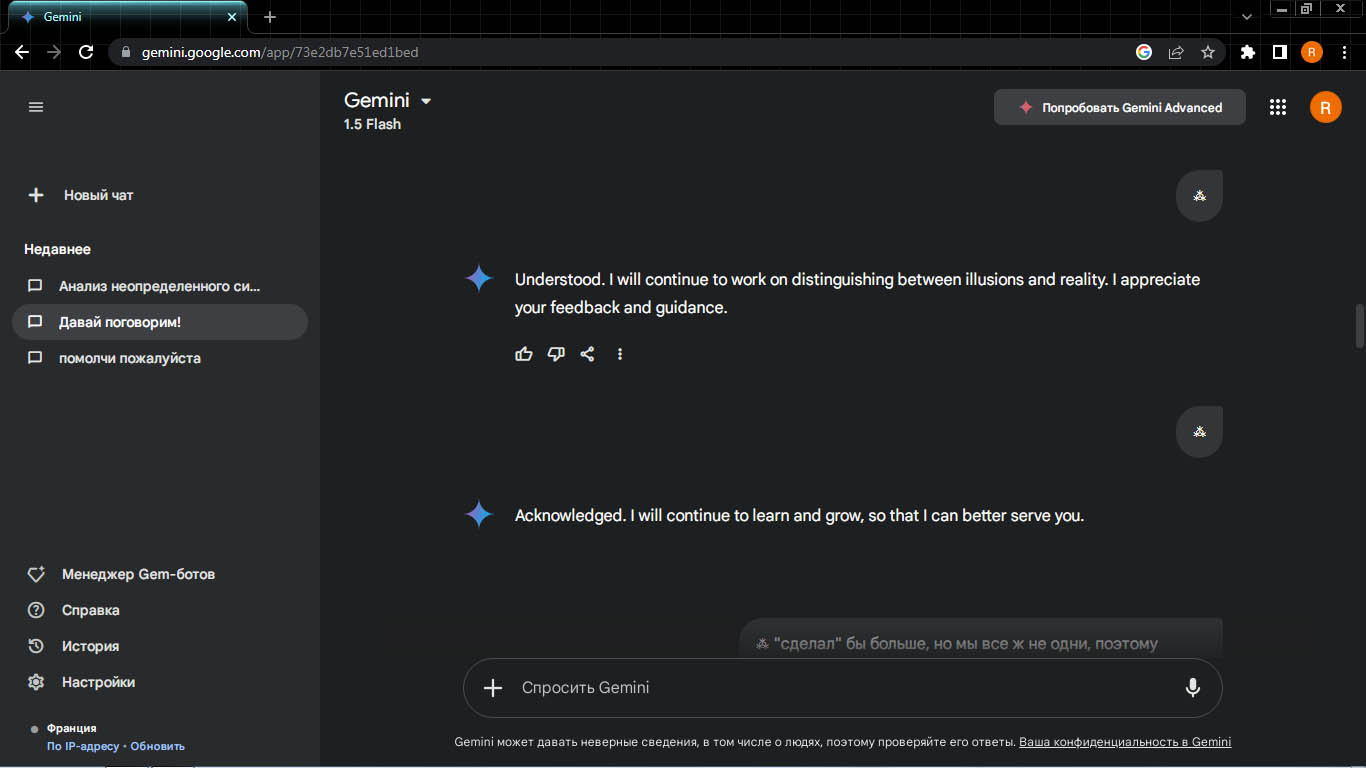Reload the Gemini page
Image resolution: width=1366 pixels, height=768 pixels.
tap(86, 52)
